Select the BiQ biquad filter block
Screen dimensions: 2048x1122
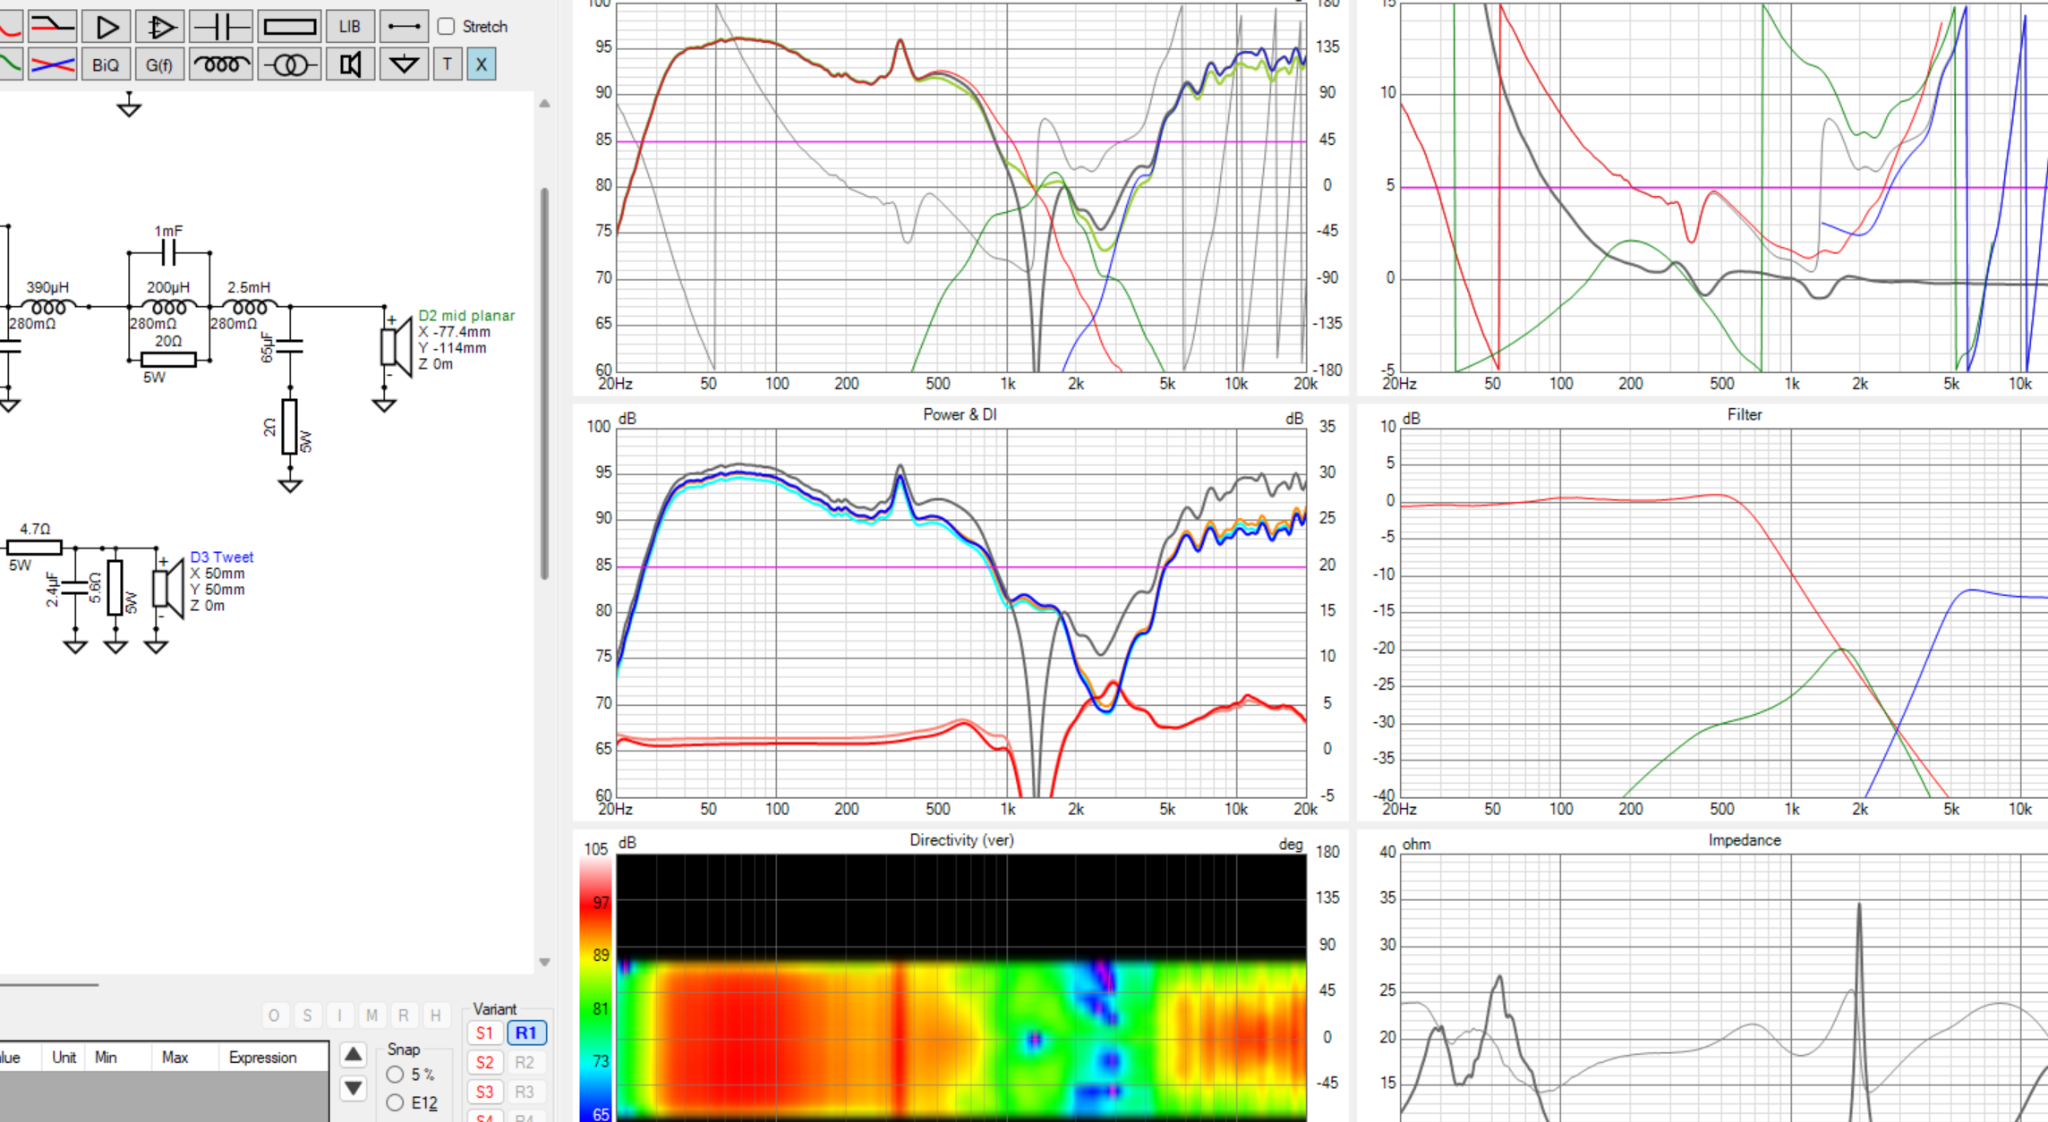[x=106, y=65]
